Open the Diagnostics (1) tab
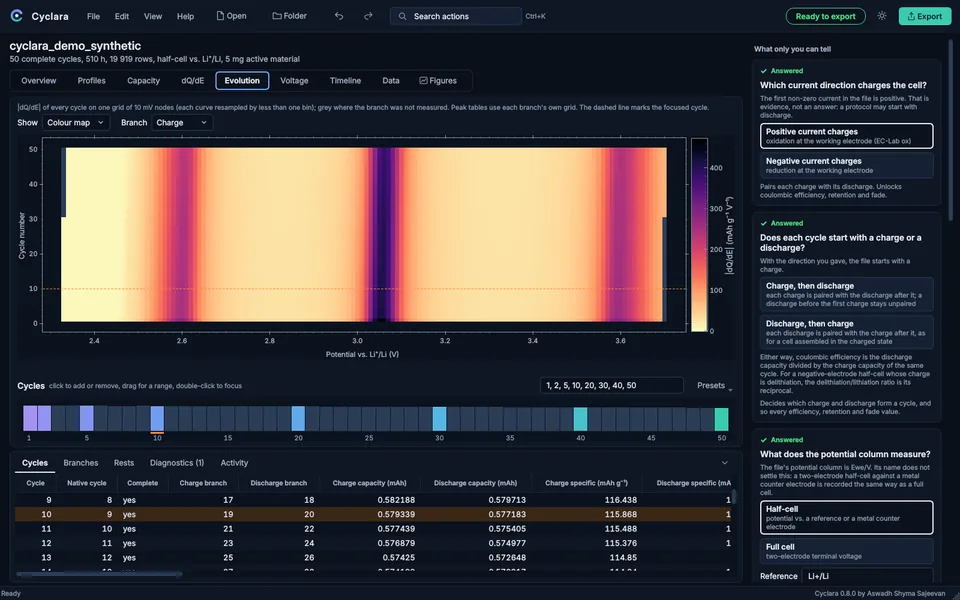This screenshot has width=960, height=600. tap(177, 463)
